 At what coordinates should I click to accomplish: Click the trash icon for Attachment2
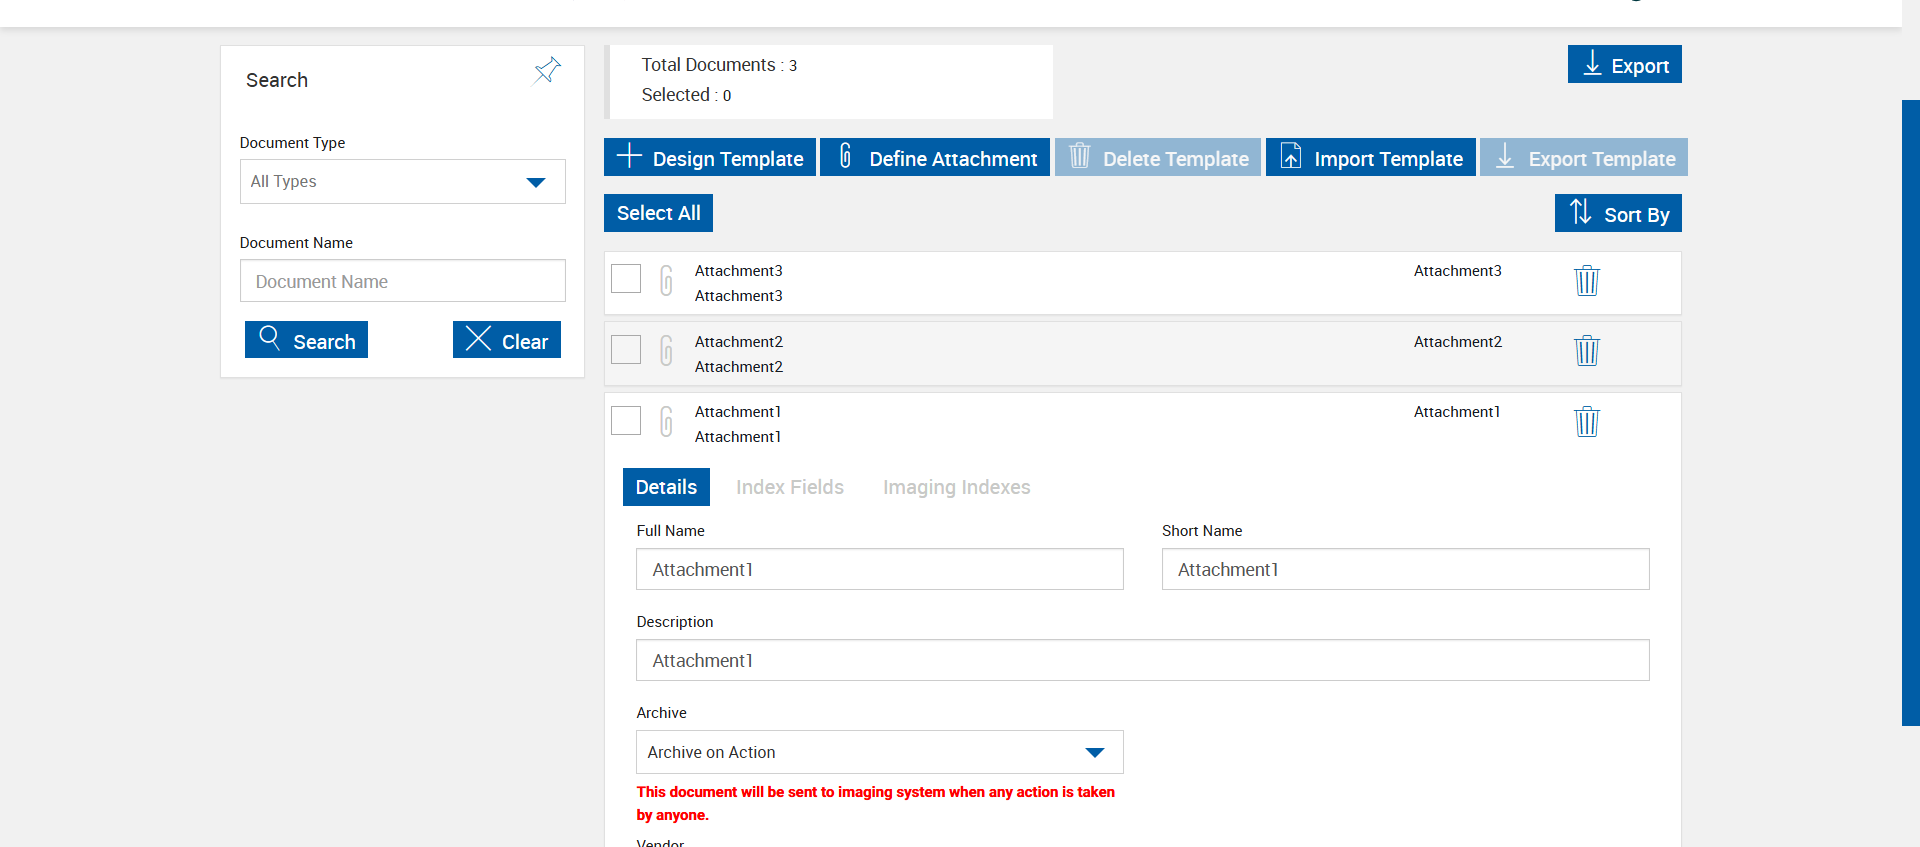tap(1586, 351)
